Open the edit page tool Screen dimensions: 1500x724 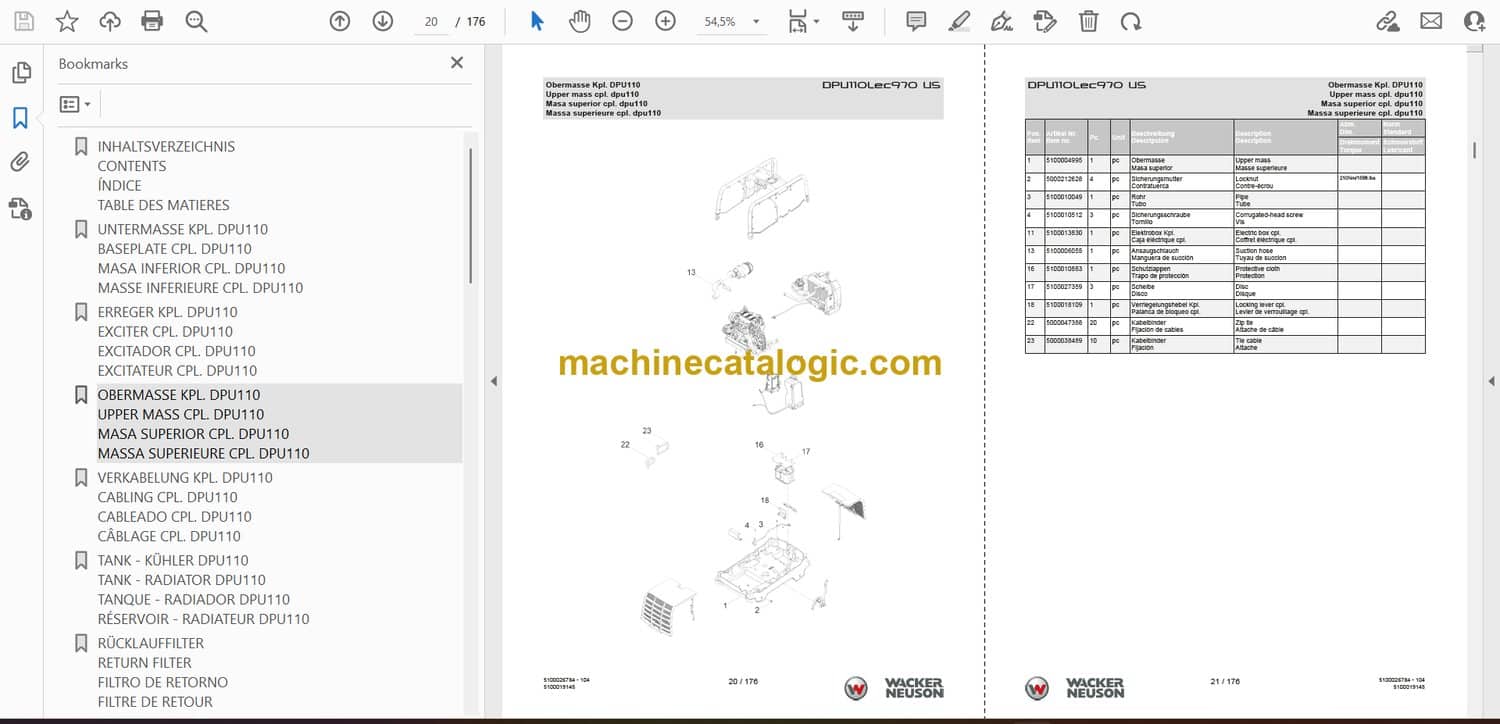click(1045, 21)
